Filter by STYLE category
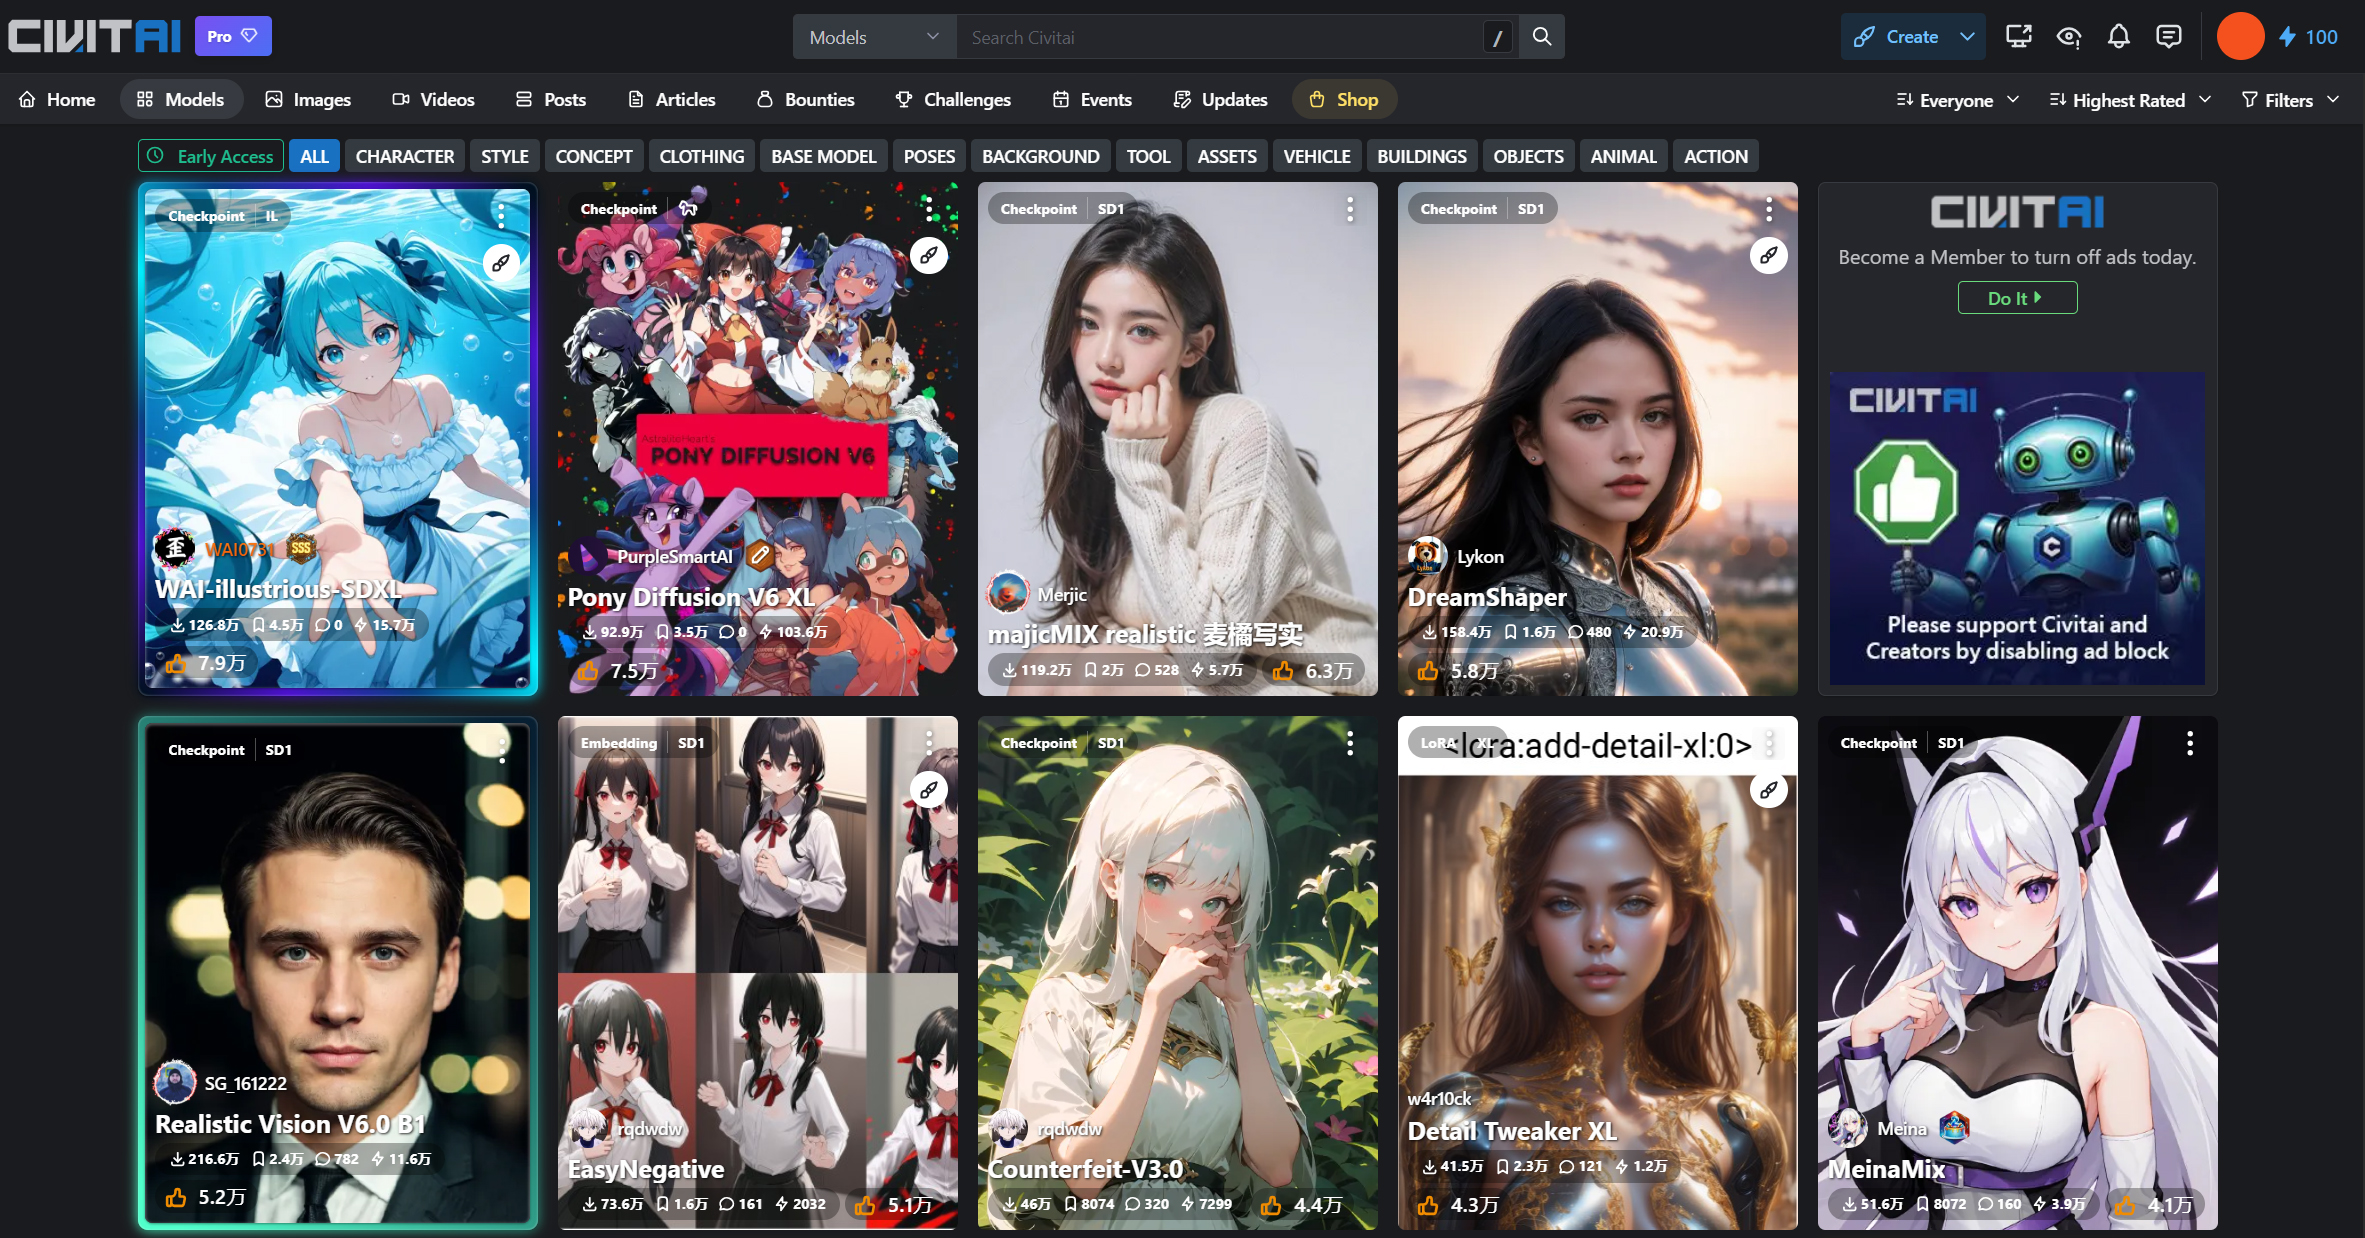This screenshot has width=2365, height=1238. coord(504,156)
